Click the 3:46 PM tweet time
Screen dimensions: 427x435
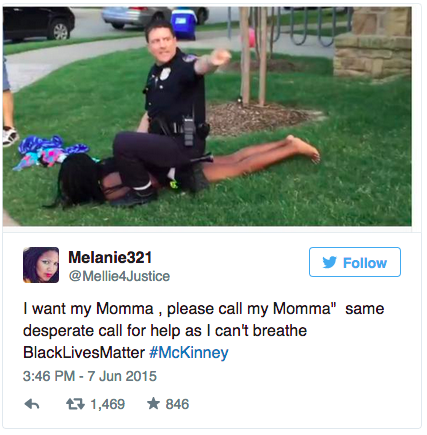(x=49, y=376)
